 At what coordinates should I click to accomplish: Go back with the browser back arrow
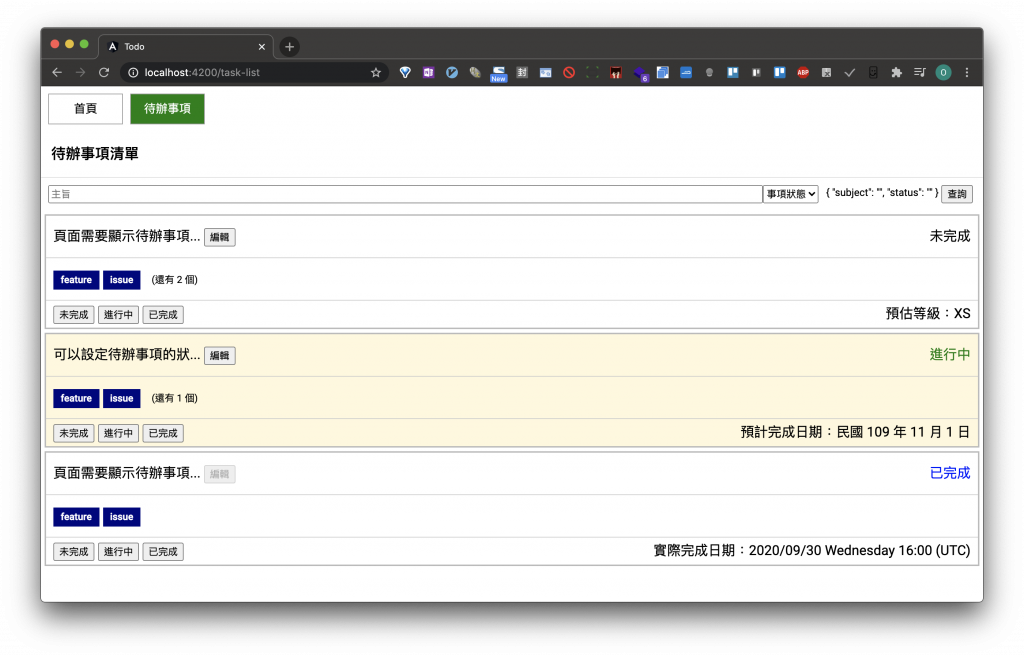[57, 73]
